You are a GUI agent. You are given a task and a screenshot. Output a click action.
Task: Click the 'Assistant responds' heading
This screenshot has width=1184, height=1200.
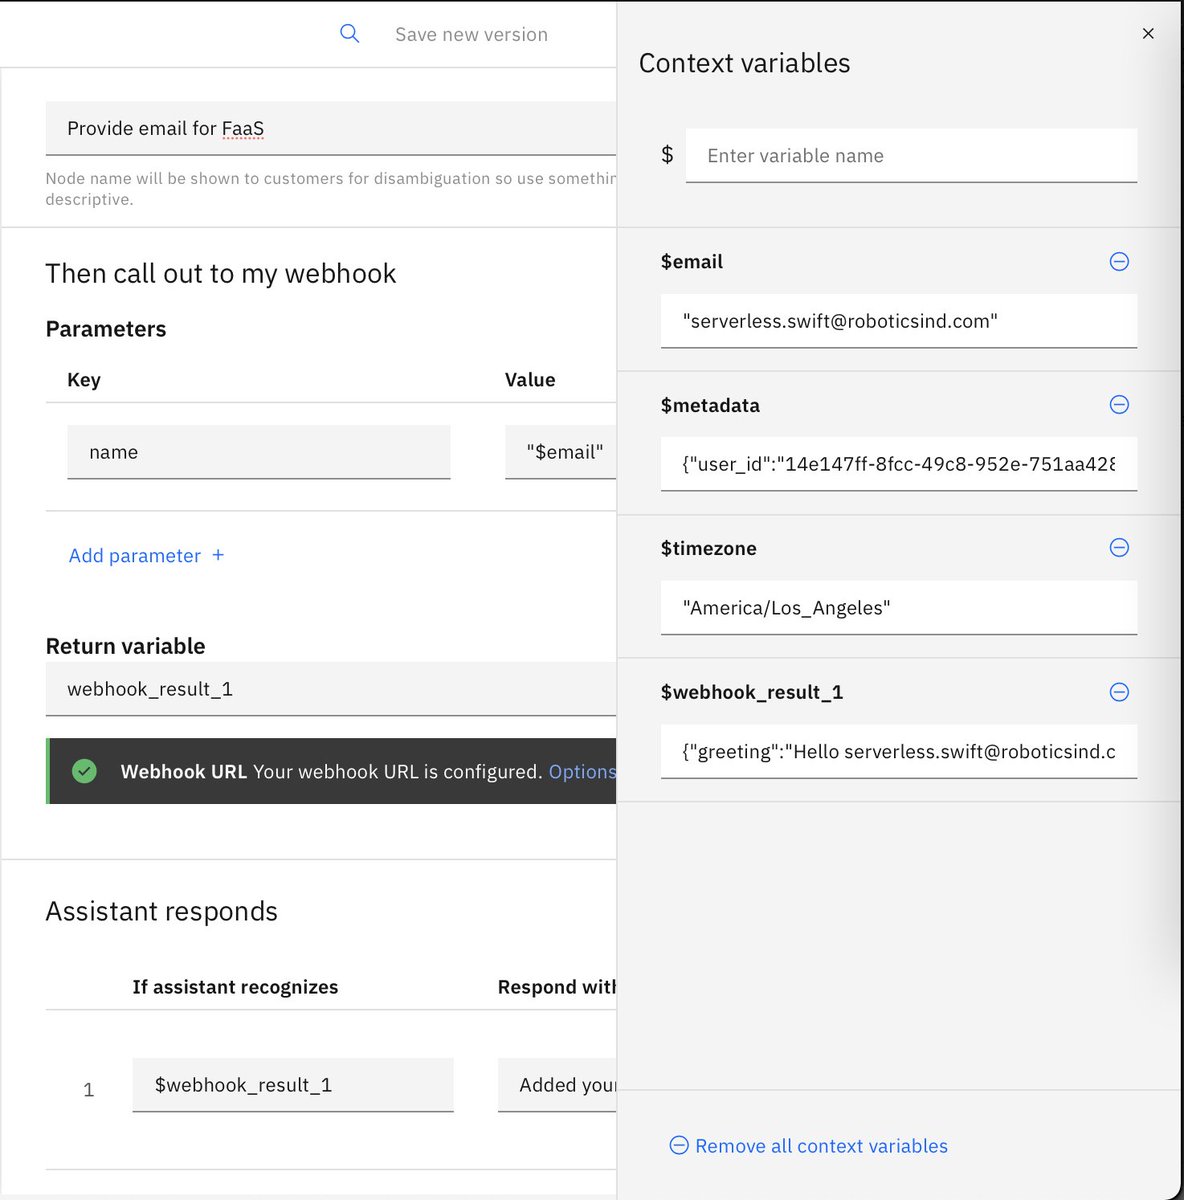coord(162,911)
